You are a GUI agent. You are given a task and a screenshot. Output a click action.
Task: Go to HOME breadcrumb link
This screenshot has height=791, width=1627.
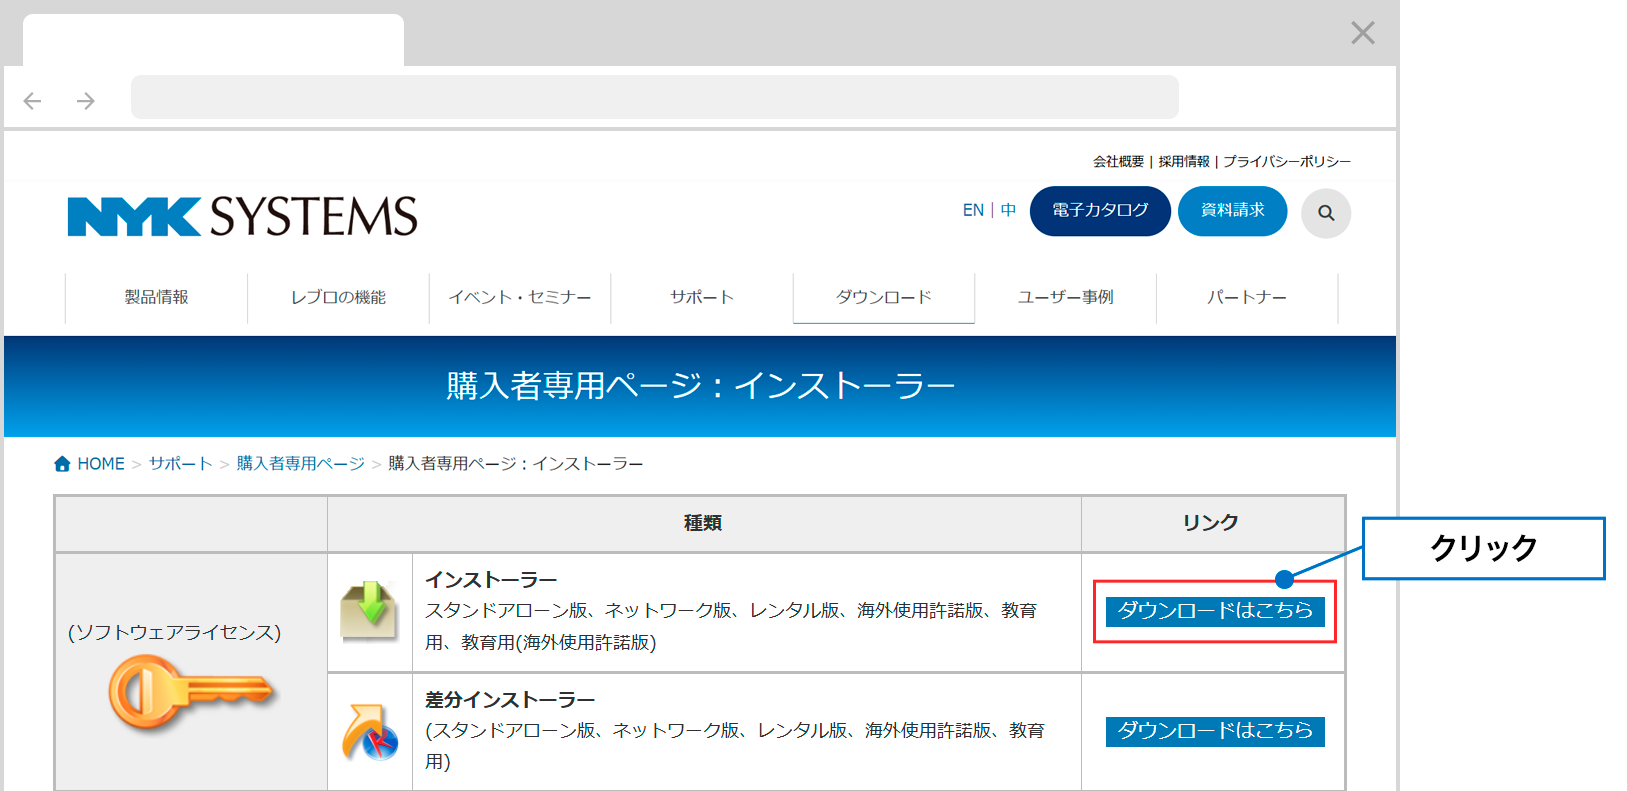[x=101, y=464]
